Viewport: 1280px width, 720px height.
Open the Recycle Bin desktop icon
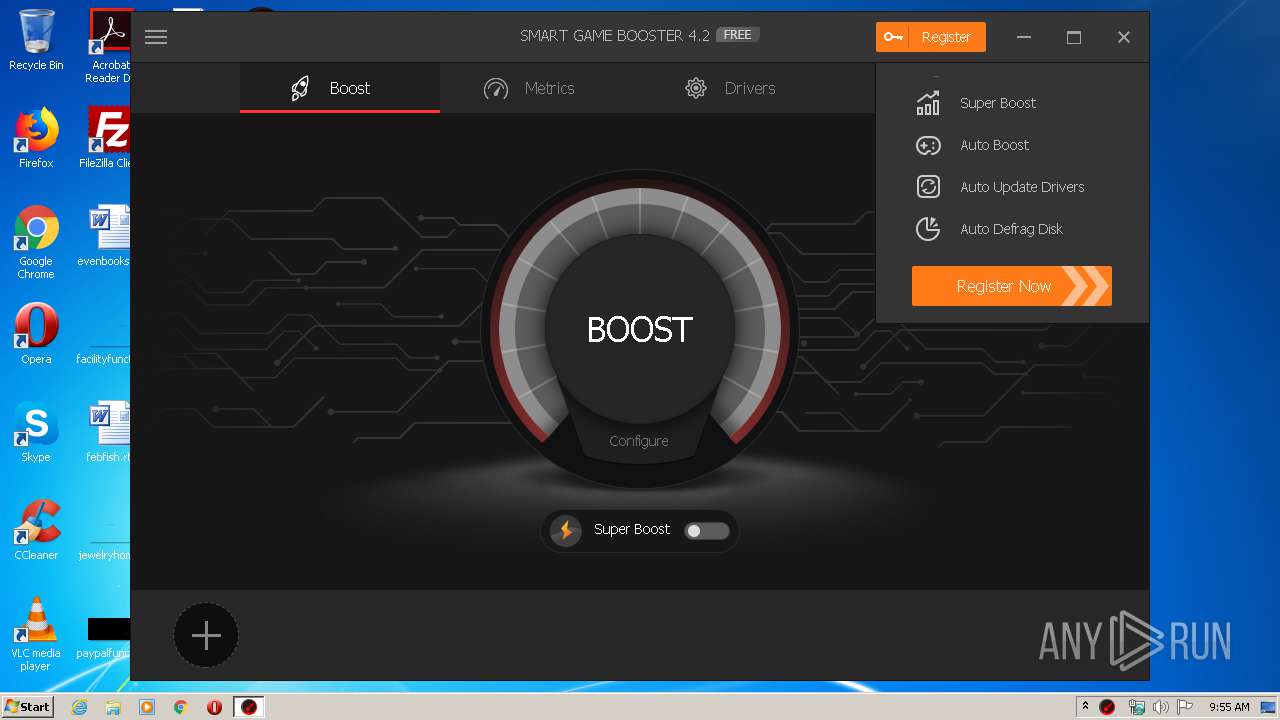click(x=36, y=40)
